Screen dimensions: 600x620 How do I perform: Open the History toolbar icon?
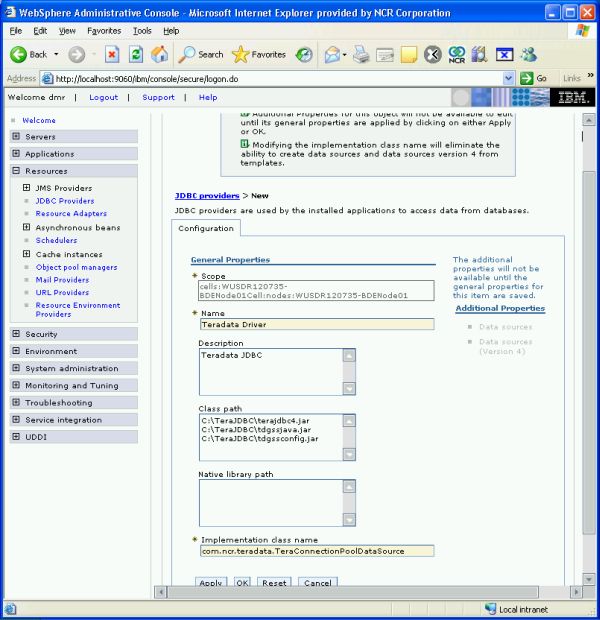point(304,55)
